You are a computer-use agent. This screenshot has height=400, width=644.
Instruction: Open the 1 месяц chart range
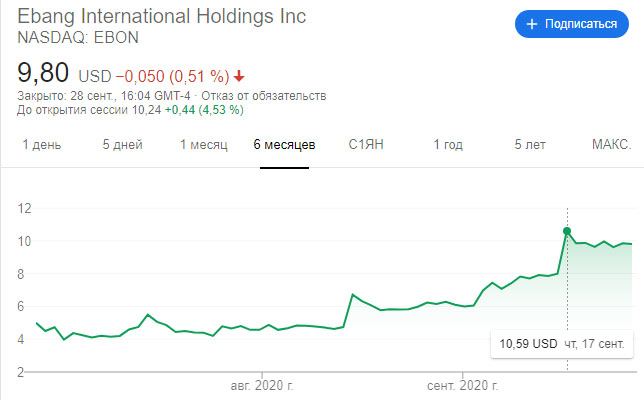[204, 145]
